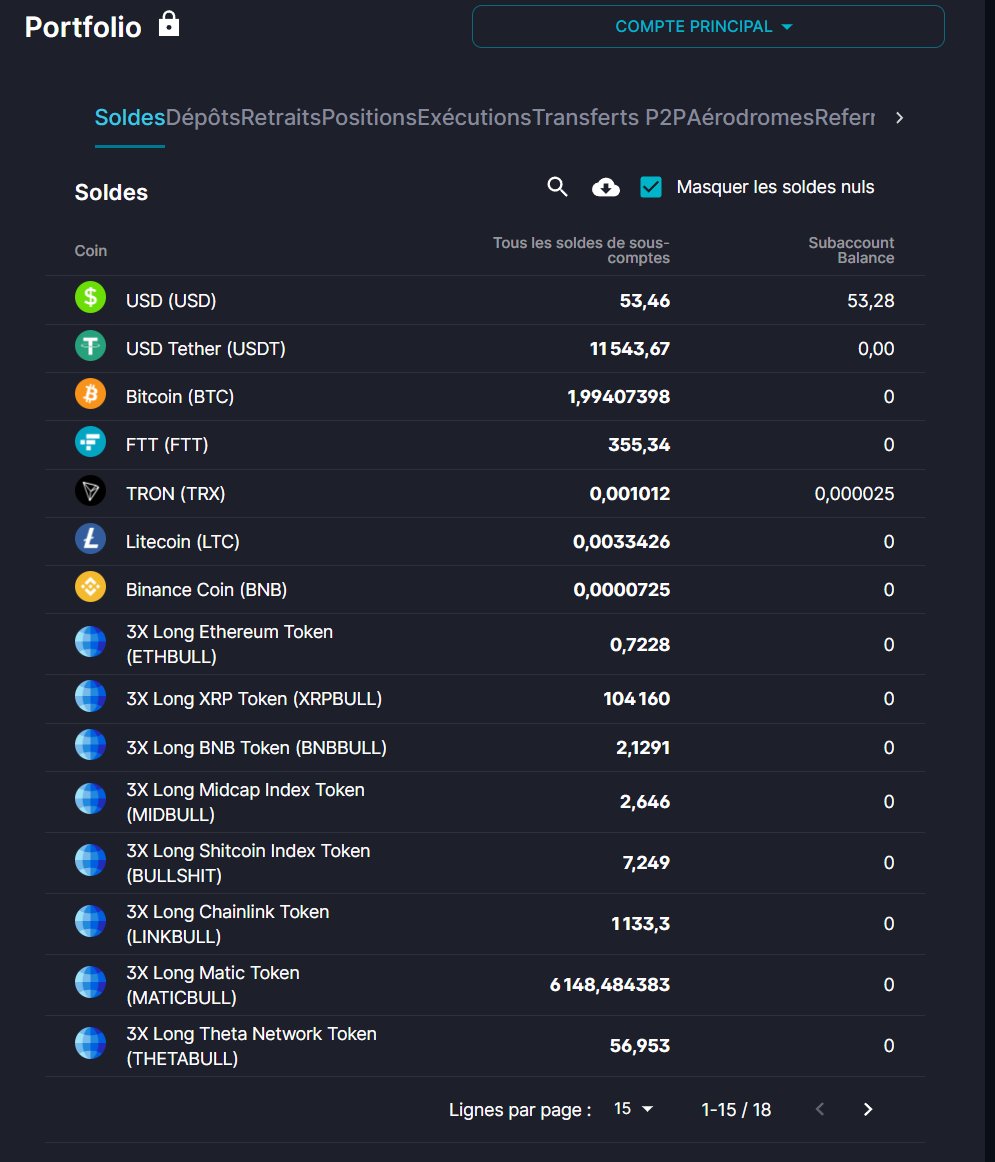Click the Litecoin coin icon
Image resolution: width=995 pixels, height=1162 pixels.
[x=90, y=539]
